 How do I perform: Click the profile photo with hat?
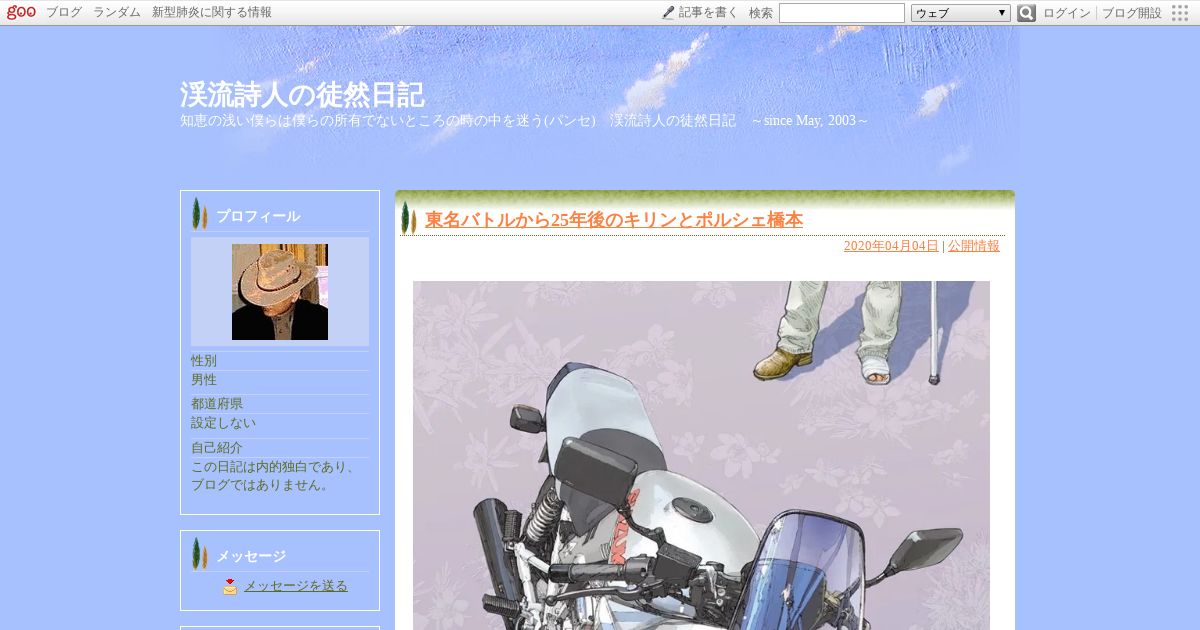pos(280,292)
